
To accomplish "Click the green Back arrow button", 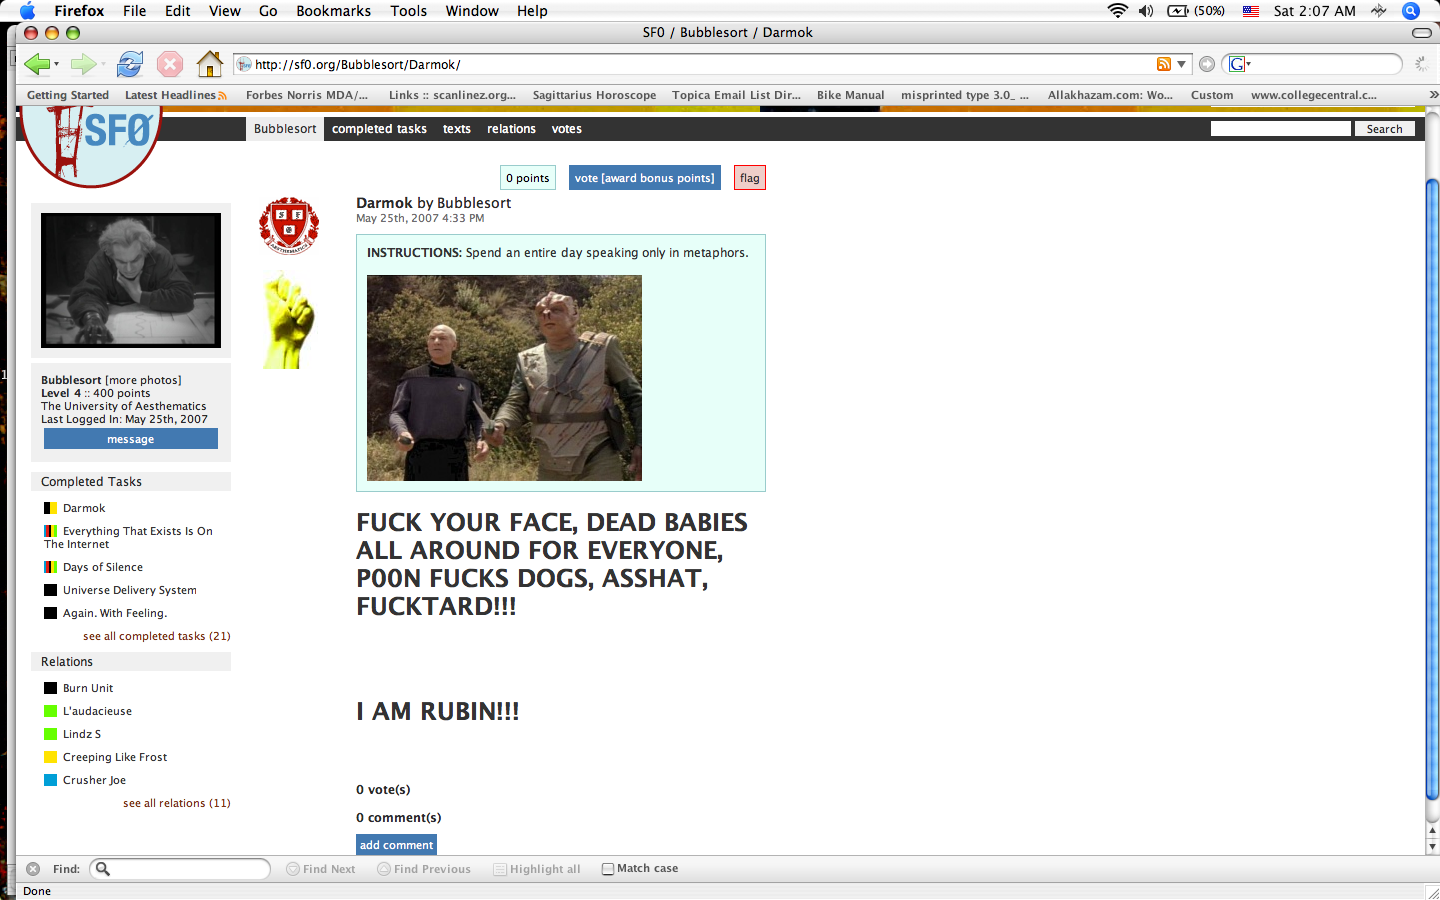I will click(37, 64).
